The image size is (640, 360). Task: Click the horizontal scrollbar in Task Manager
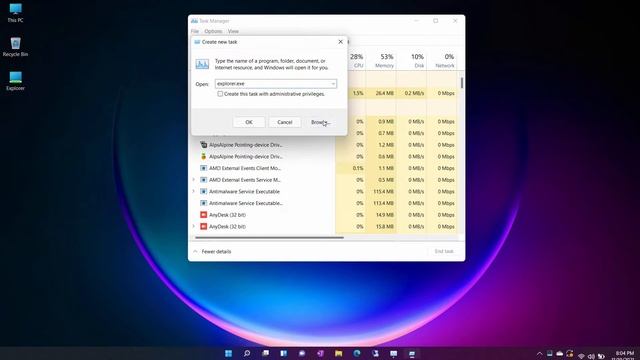point(269,238)
